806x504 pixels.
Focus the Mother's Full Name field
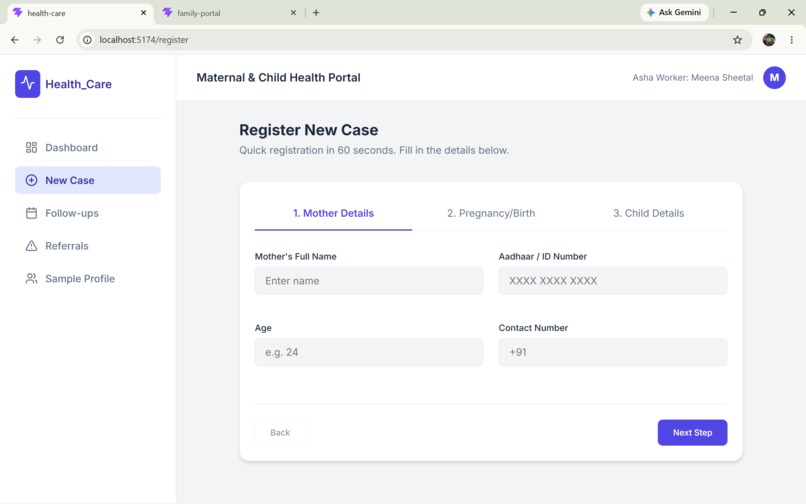(x=369, y=281)
